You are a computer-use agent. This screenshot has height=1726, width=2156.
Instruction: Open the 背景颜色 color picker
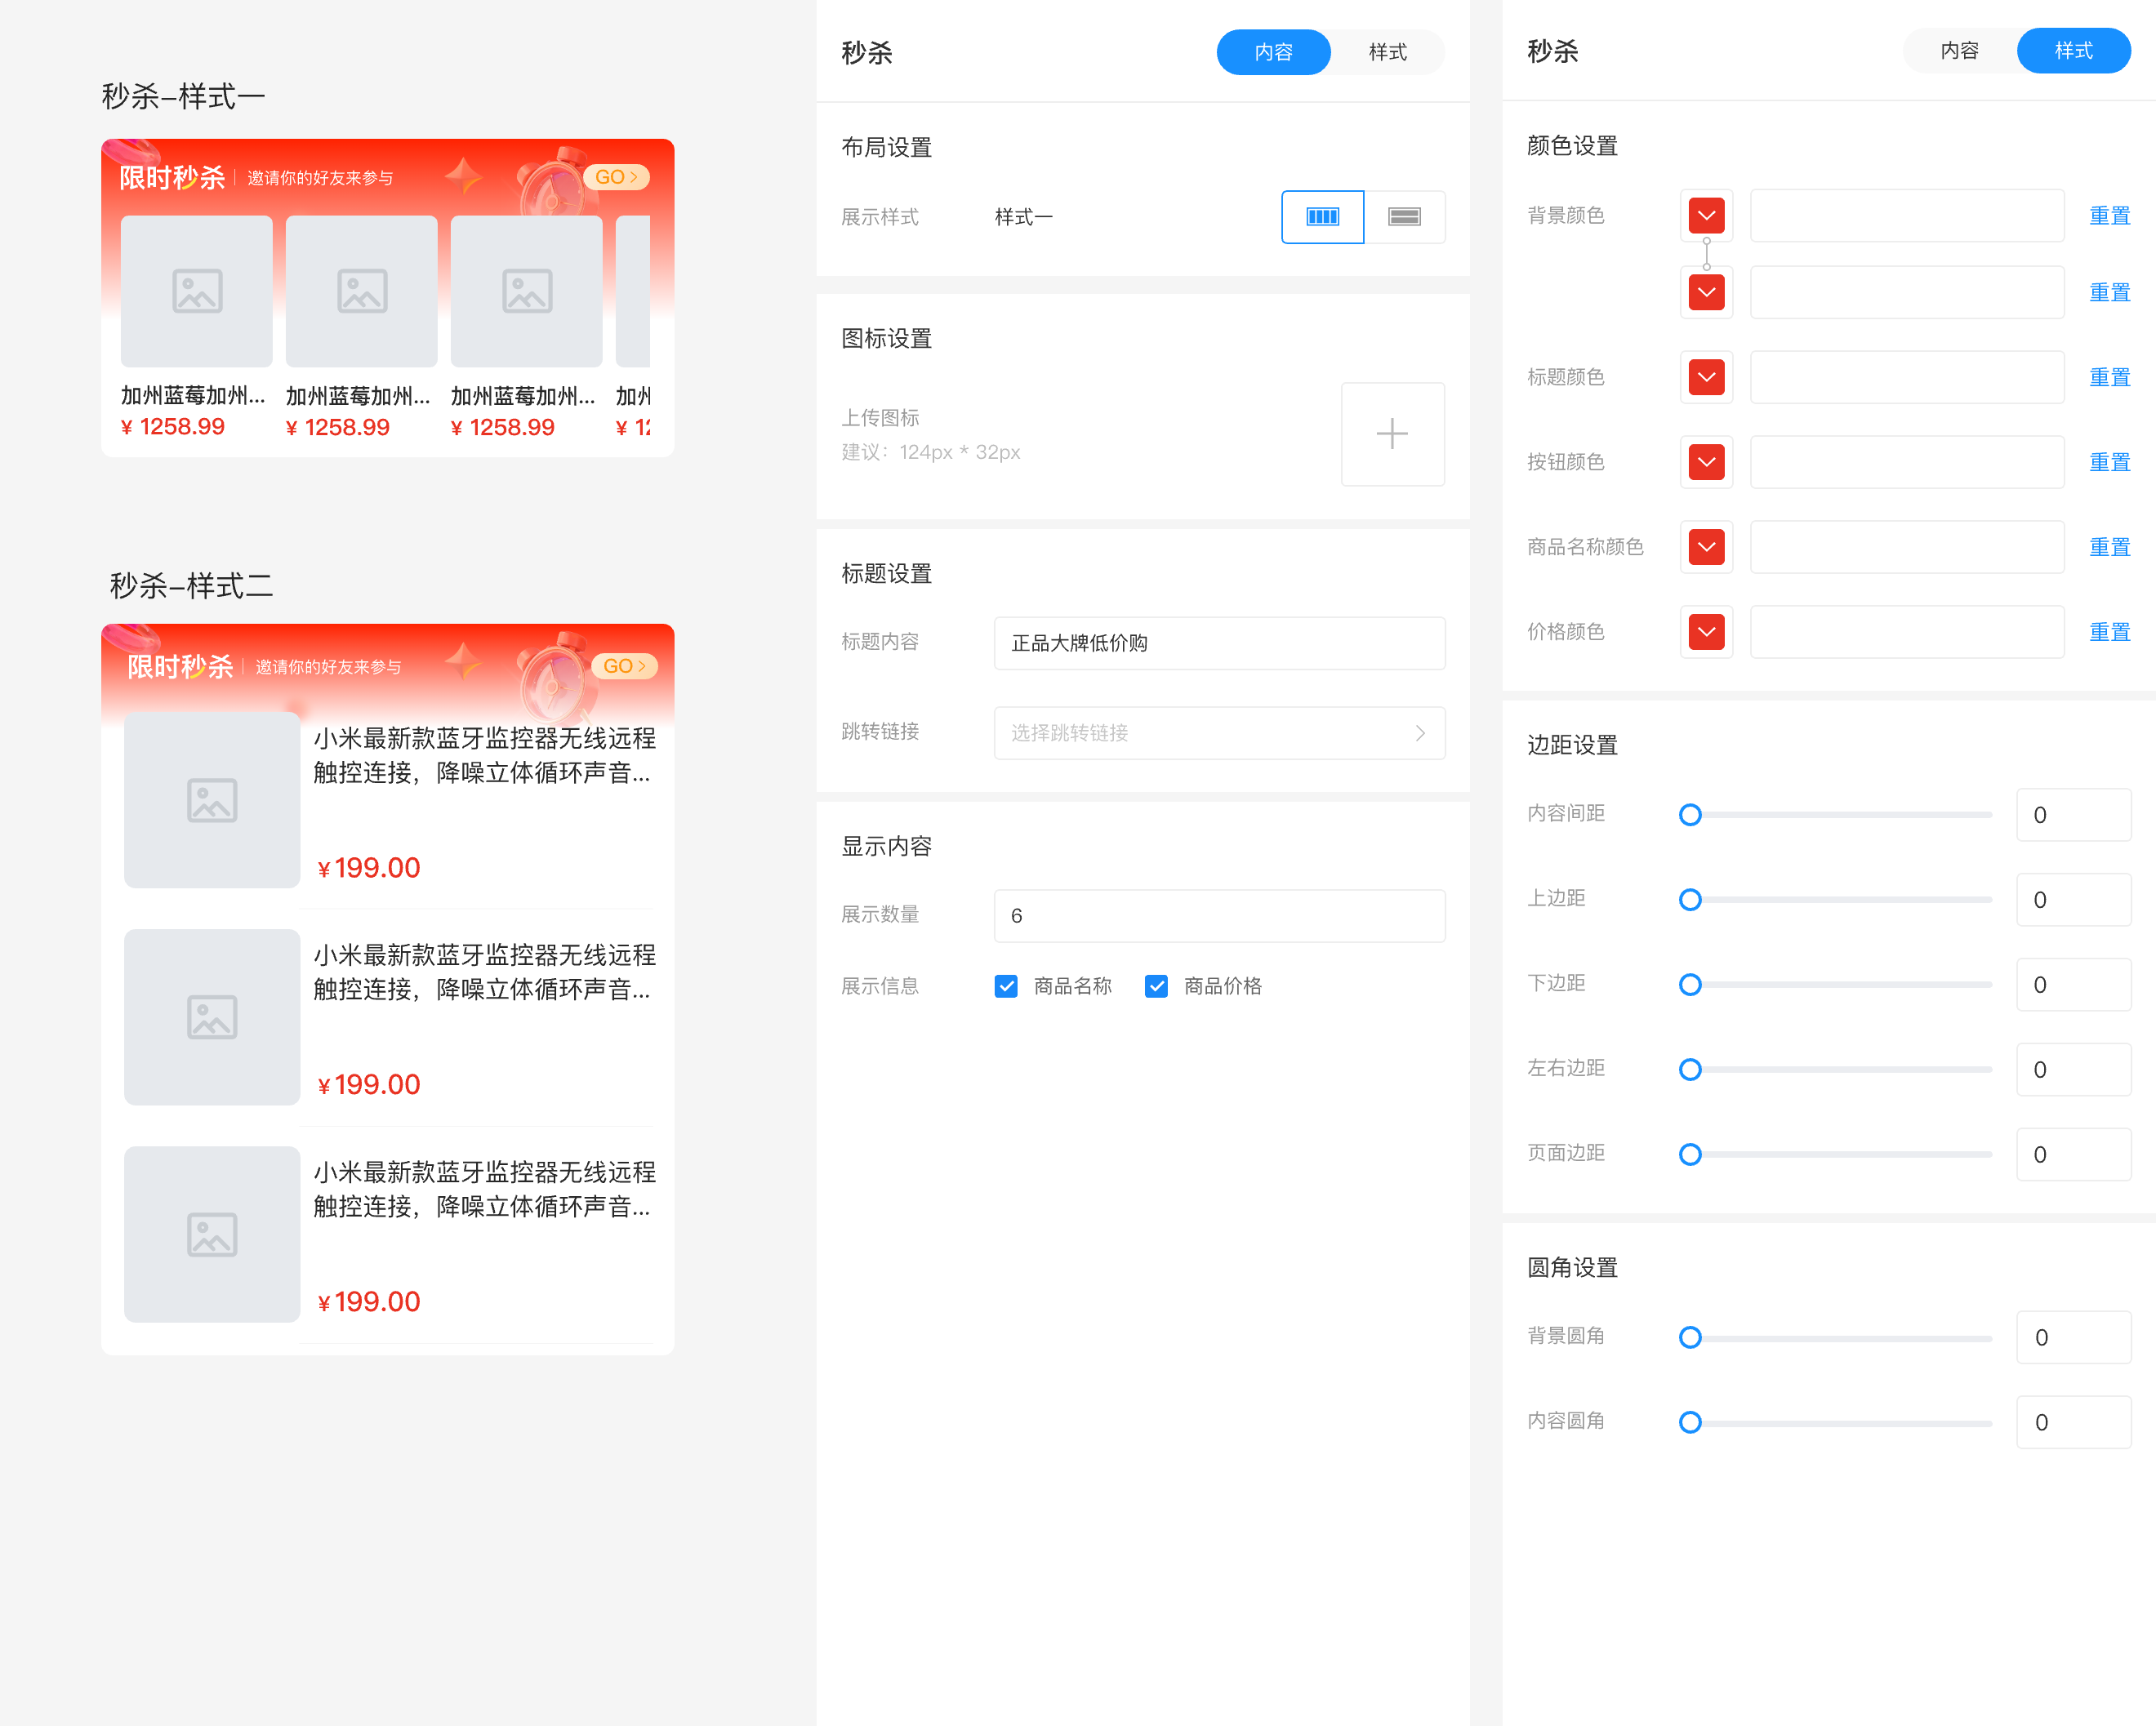tap(1706, 215)
